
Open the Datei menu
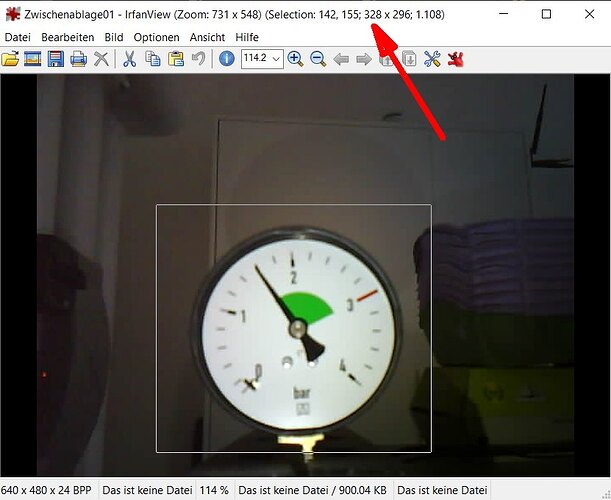[18, 37]
